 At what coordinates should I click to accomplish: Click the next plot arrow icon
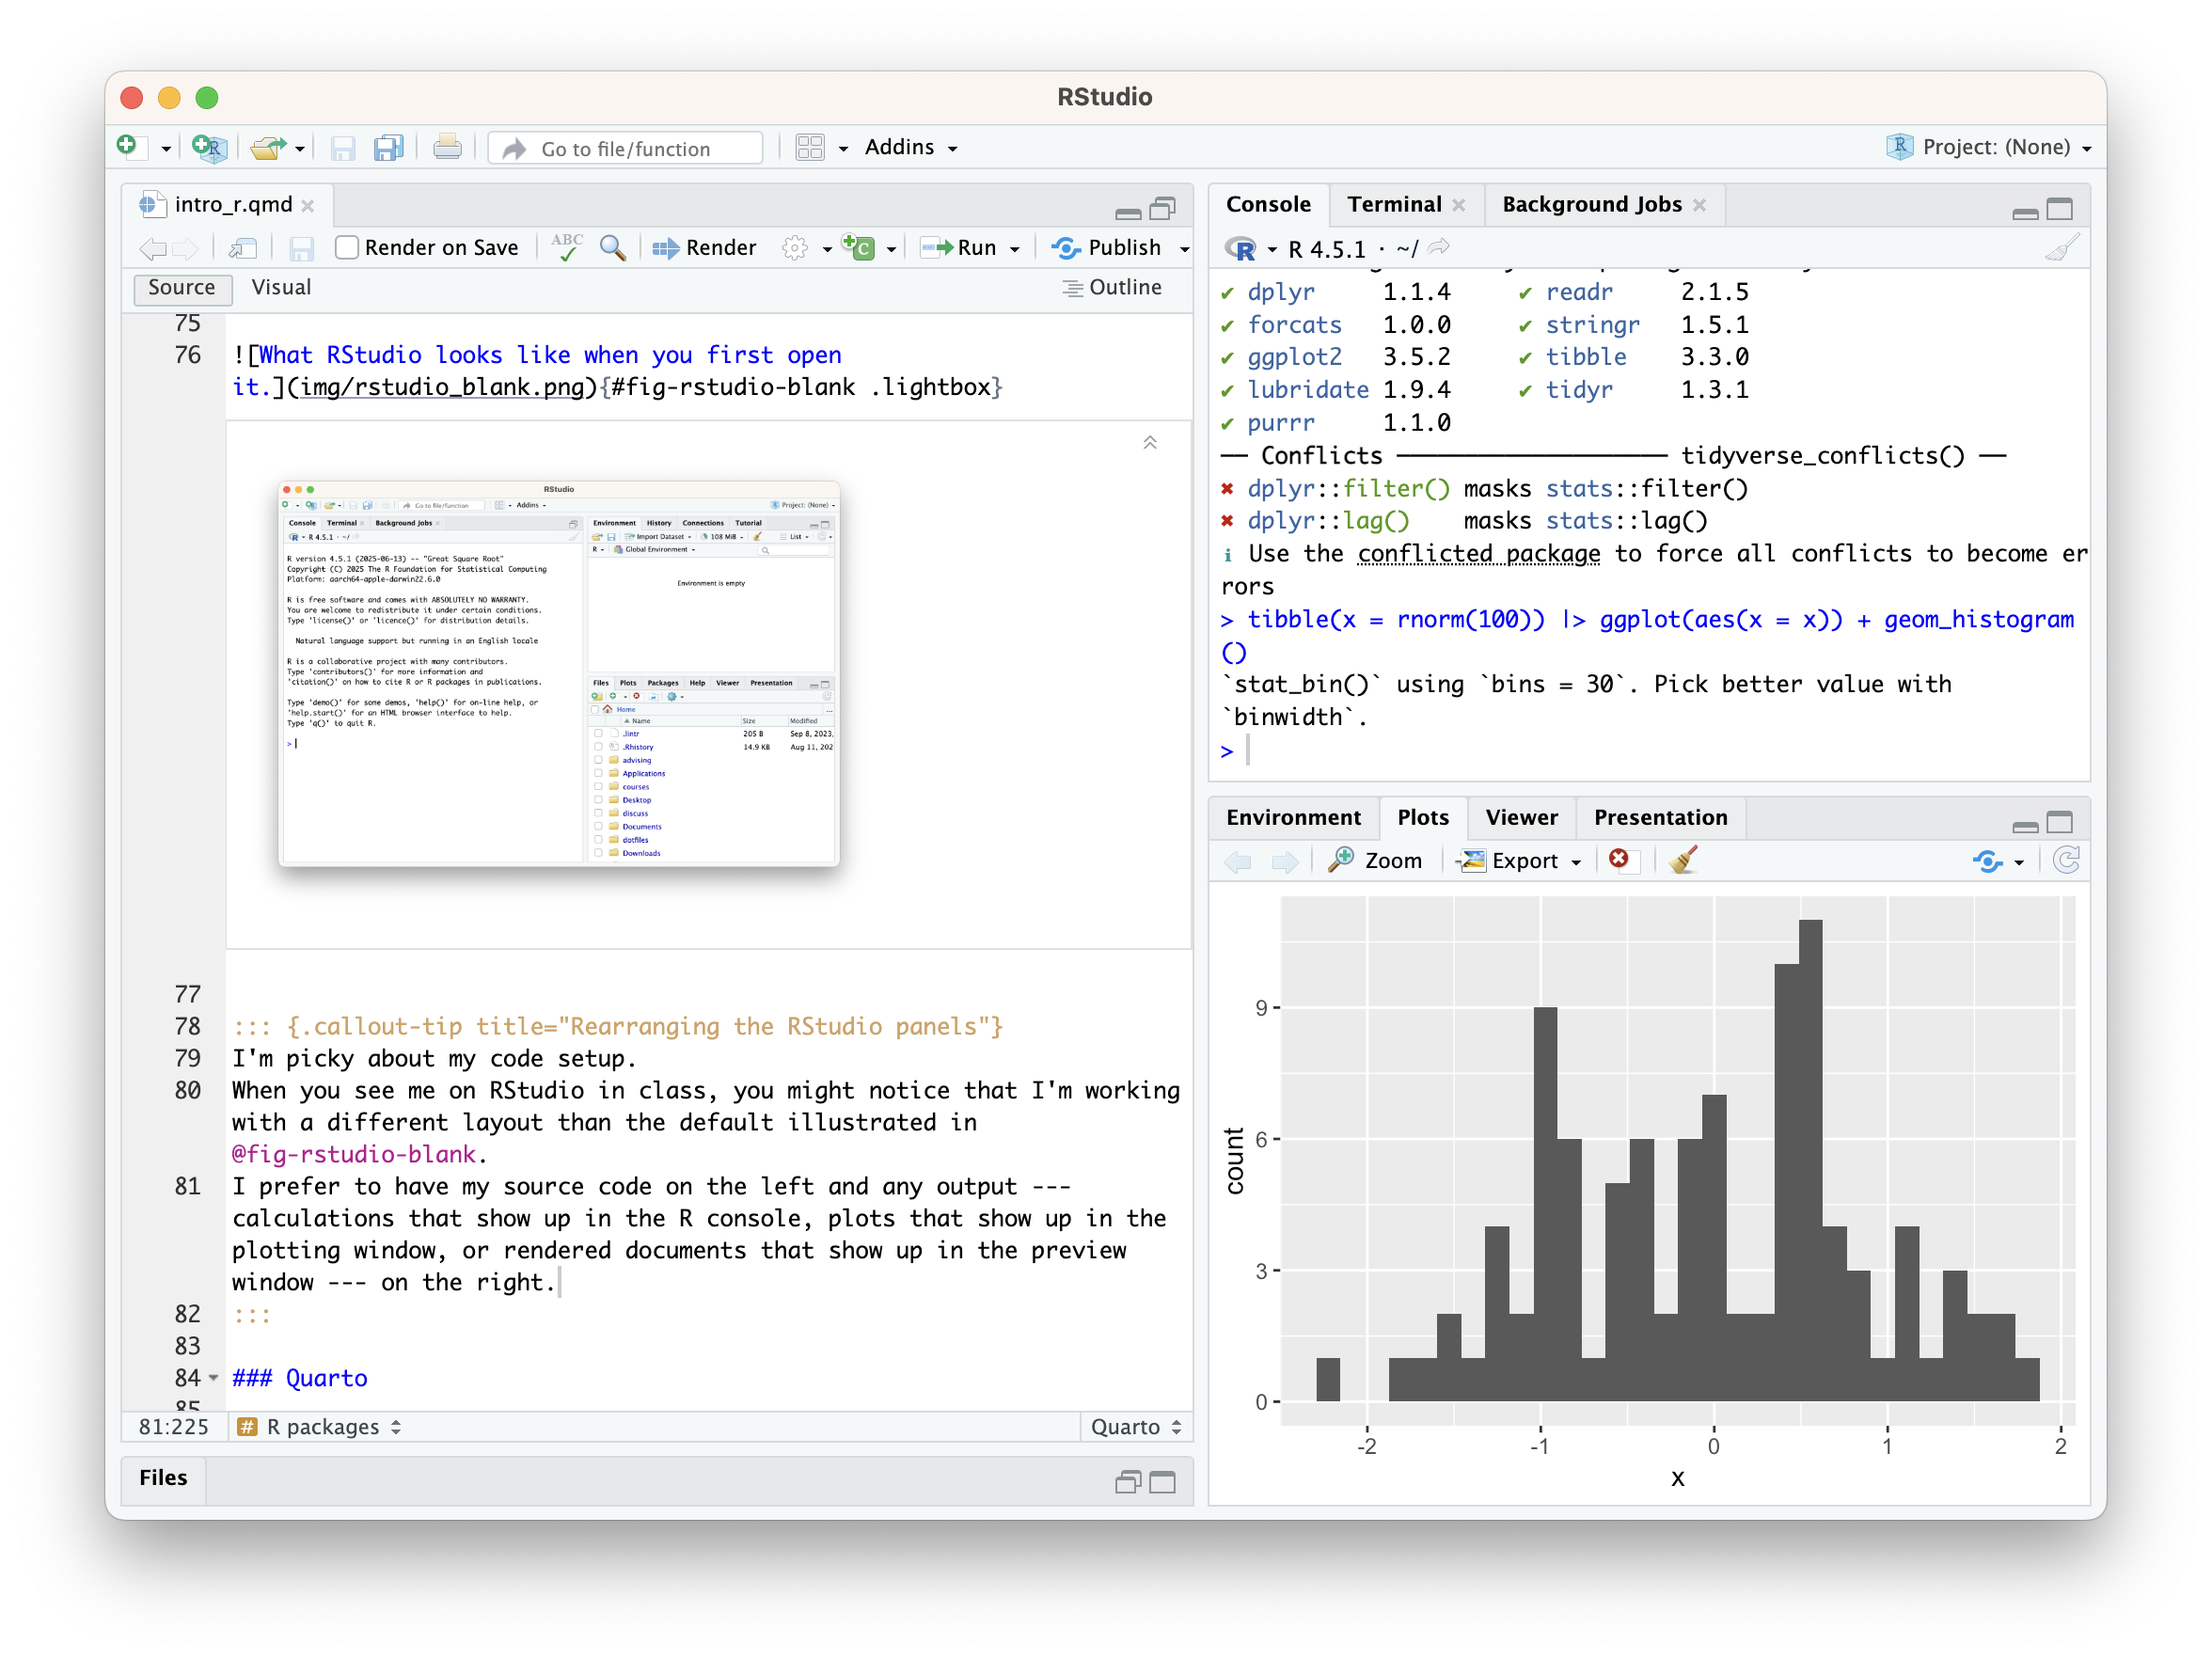[1285, 861]
